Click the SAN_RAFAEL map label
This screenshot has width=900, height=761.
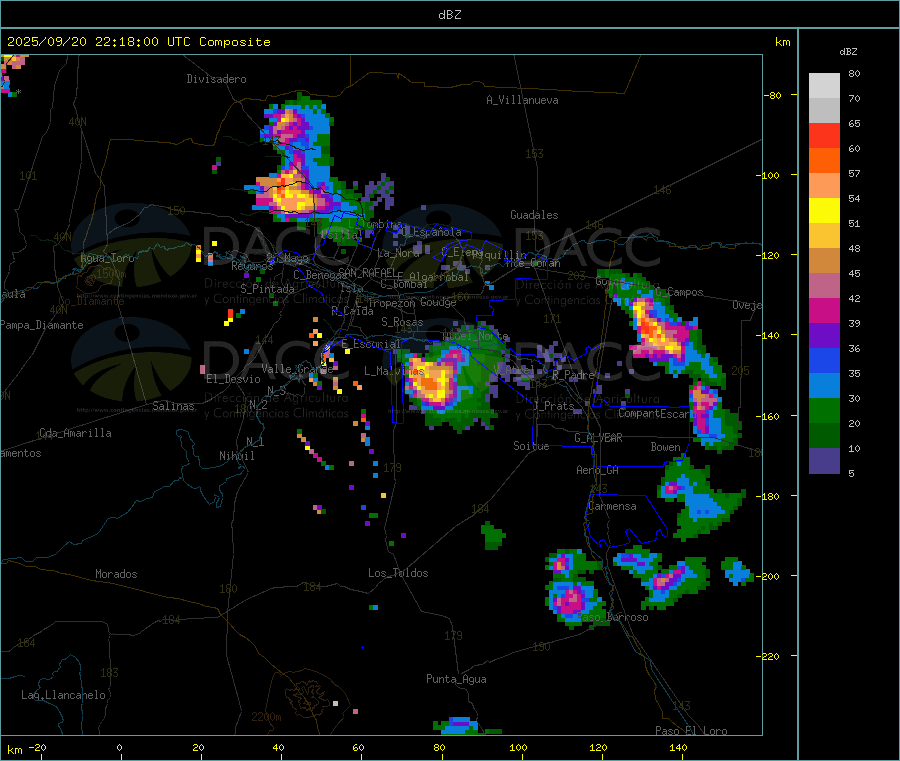tap(367, 272)
